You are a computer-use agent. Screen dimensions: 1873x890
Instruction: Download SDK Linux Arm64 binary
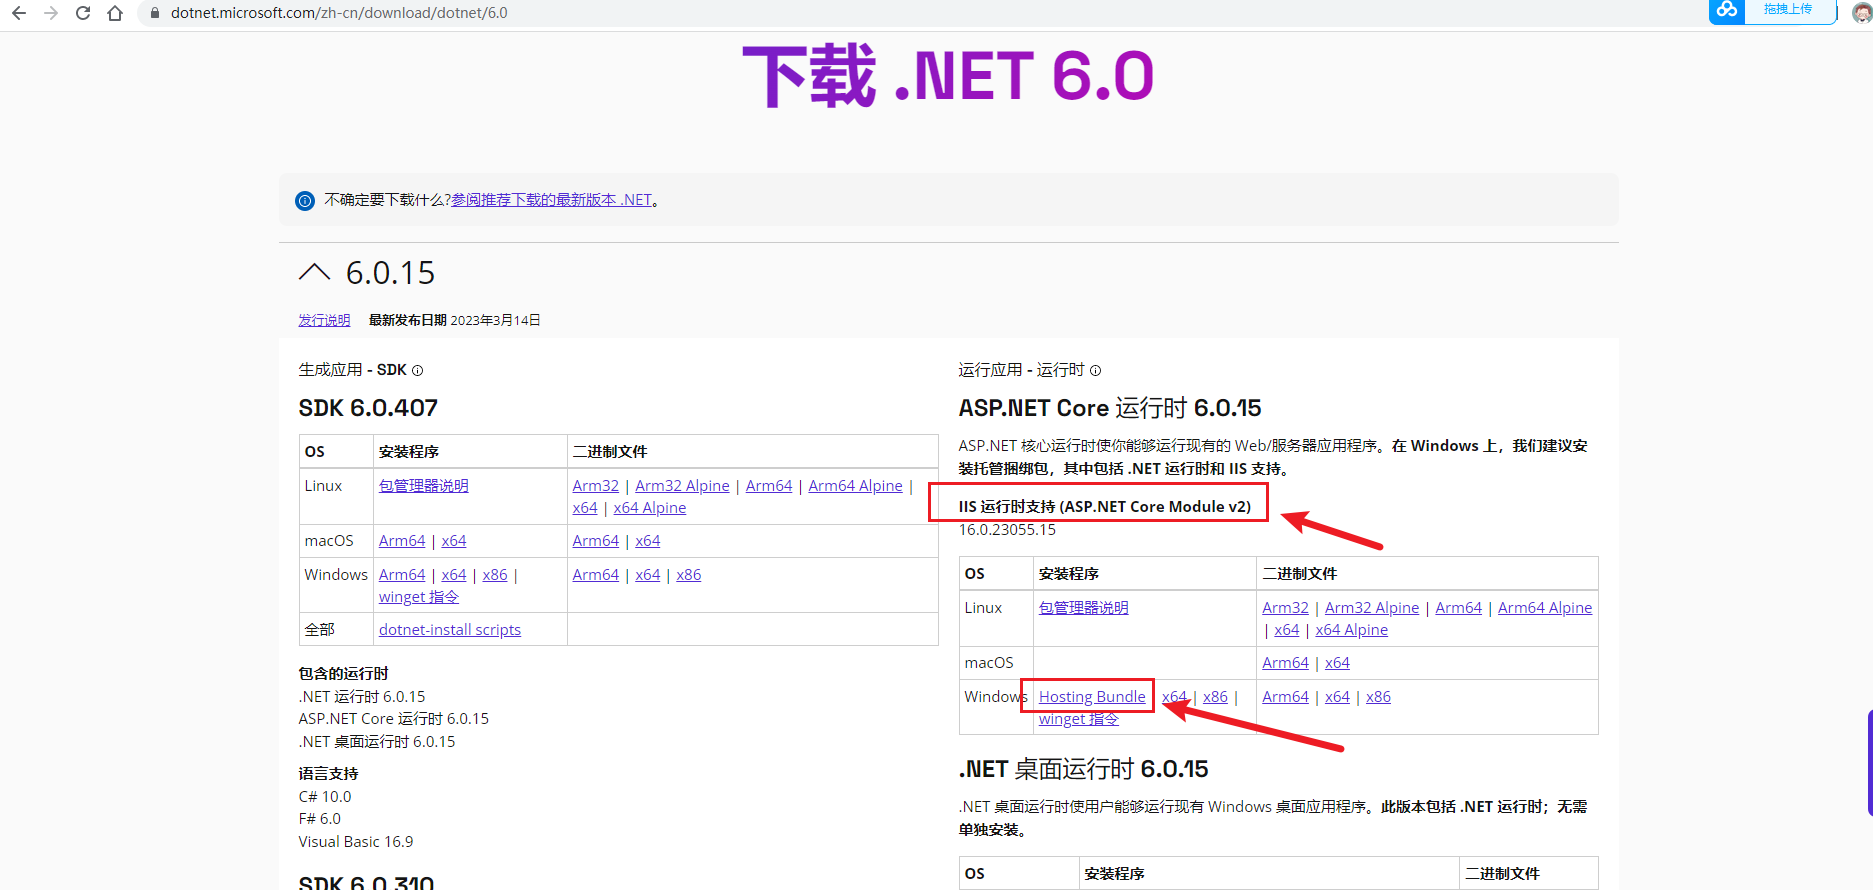769,486
